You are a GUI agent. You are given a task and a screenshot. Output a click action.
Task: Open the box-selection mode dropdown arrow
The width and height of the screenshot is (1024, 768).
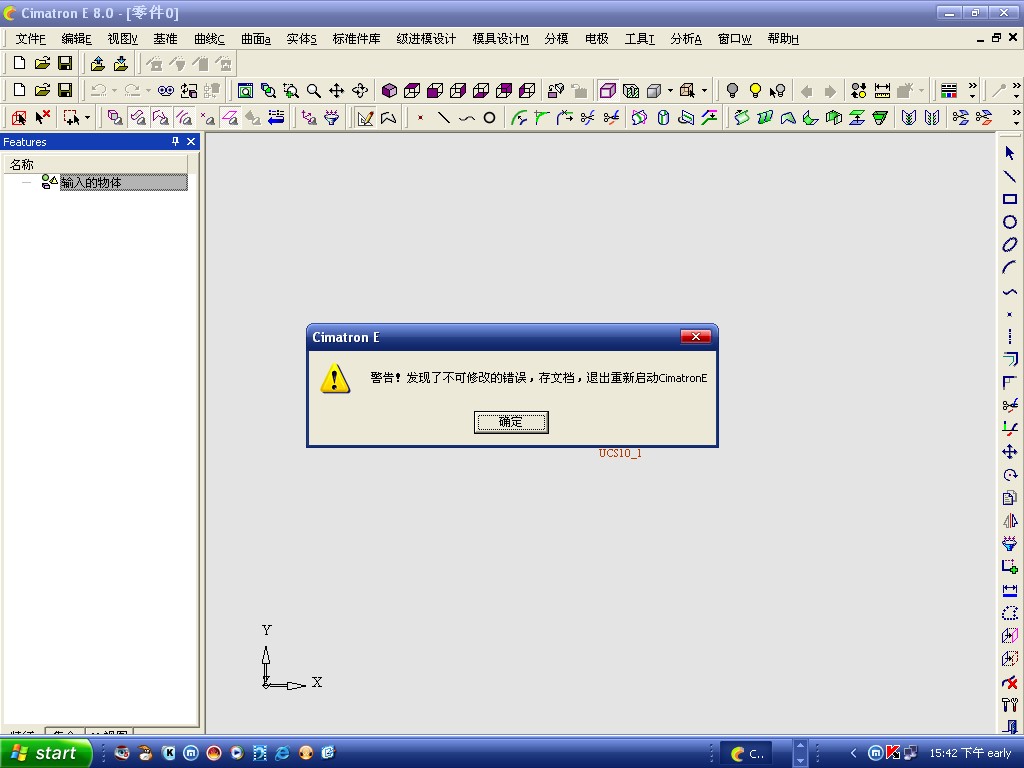[x=87, y=118]
